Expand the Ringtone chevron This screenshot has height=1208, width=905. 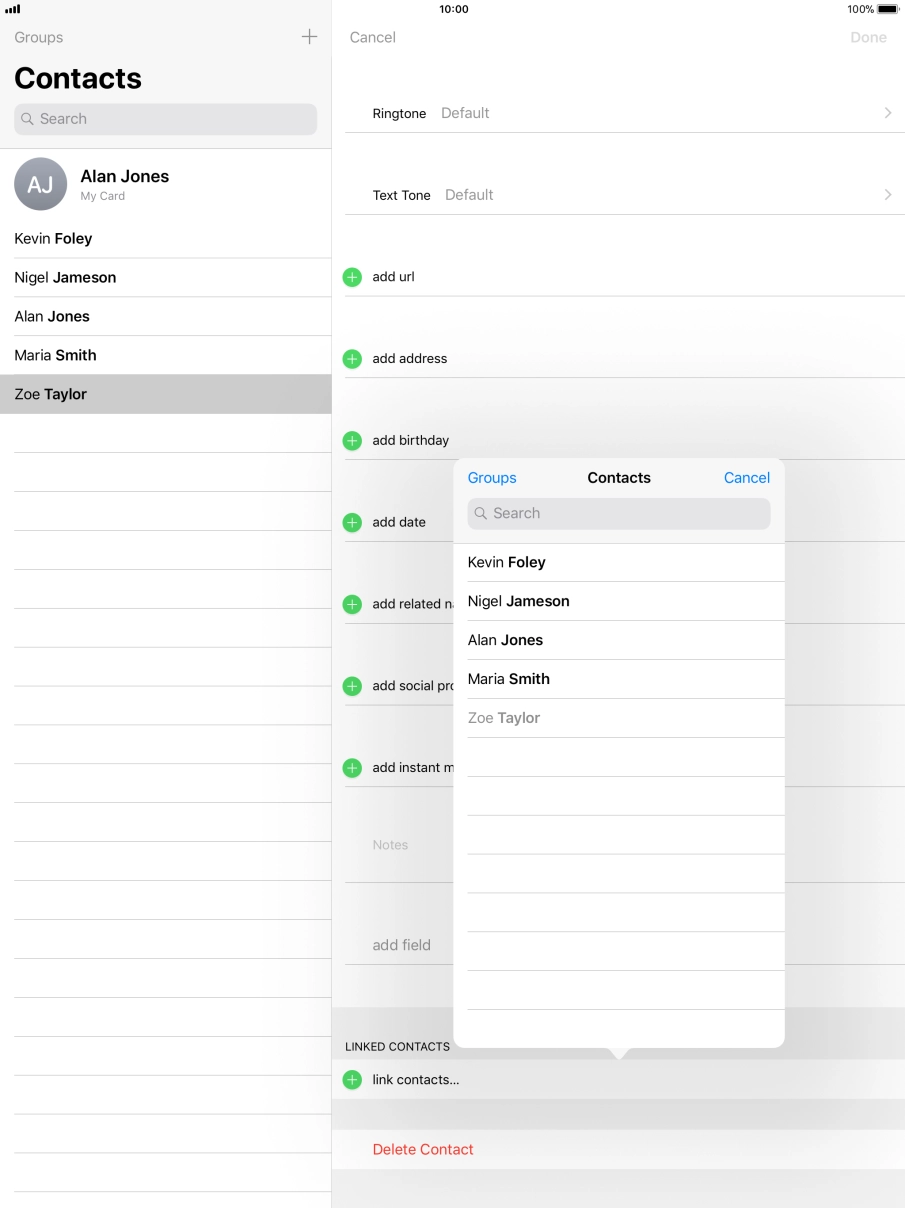click(887, 113)
